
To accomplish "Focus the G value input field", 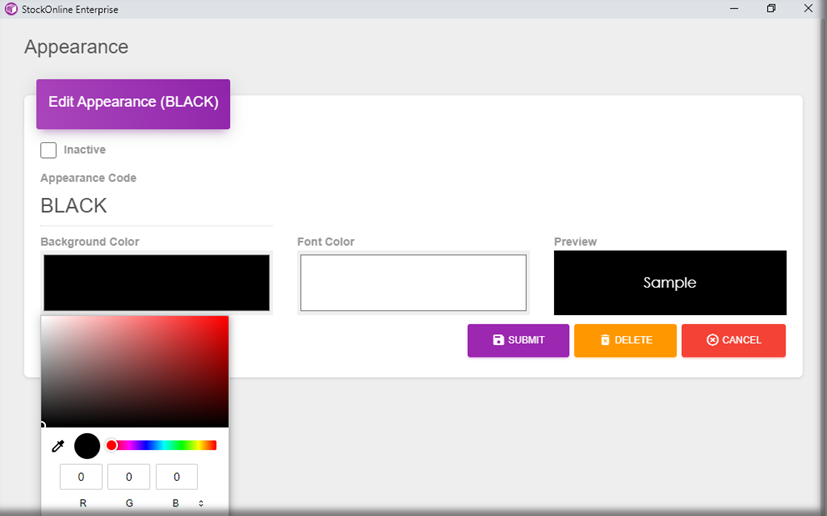I will [x=129, y=477].
